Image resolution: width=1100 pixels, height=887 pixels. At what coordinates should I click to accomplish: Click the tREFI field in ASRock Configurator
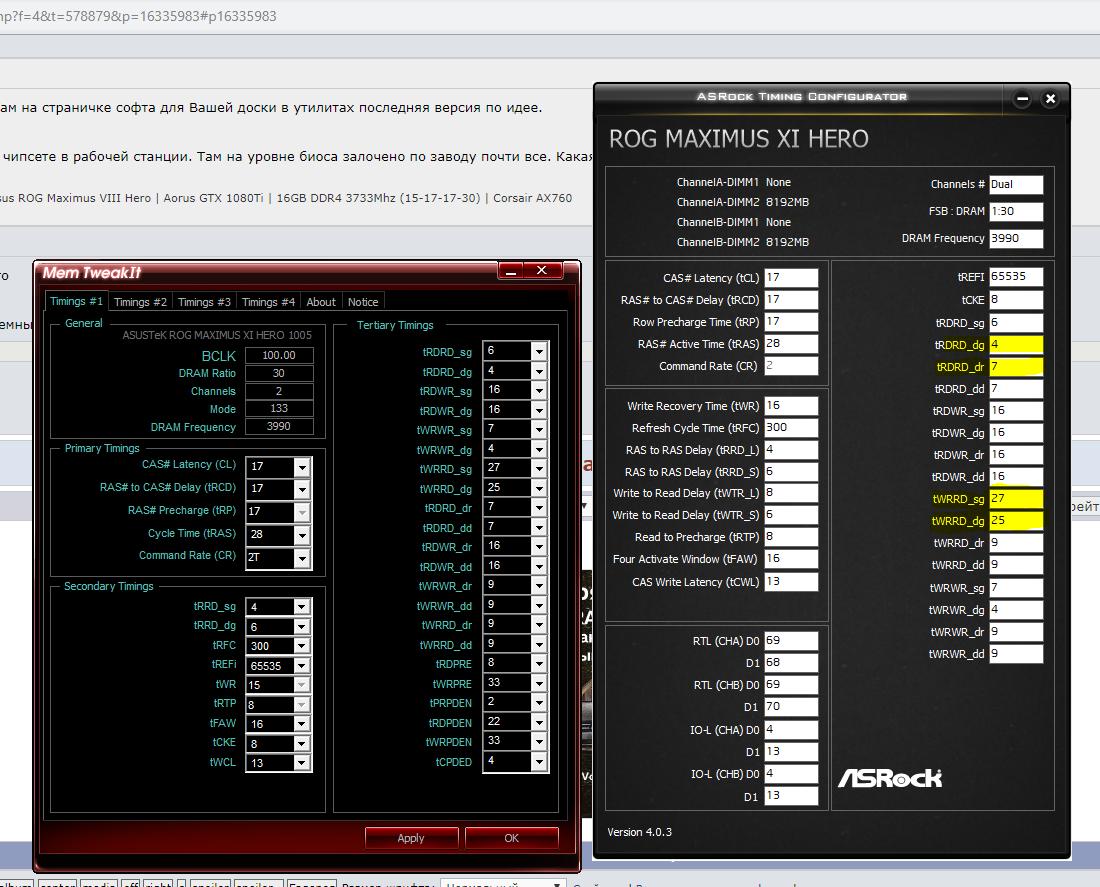tap(1016, 276)
